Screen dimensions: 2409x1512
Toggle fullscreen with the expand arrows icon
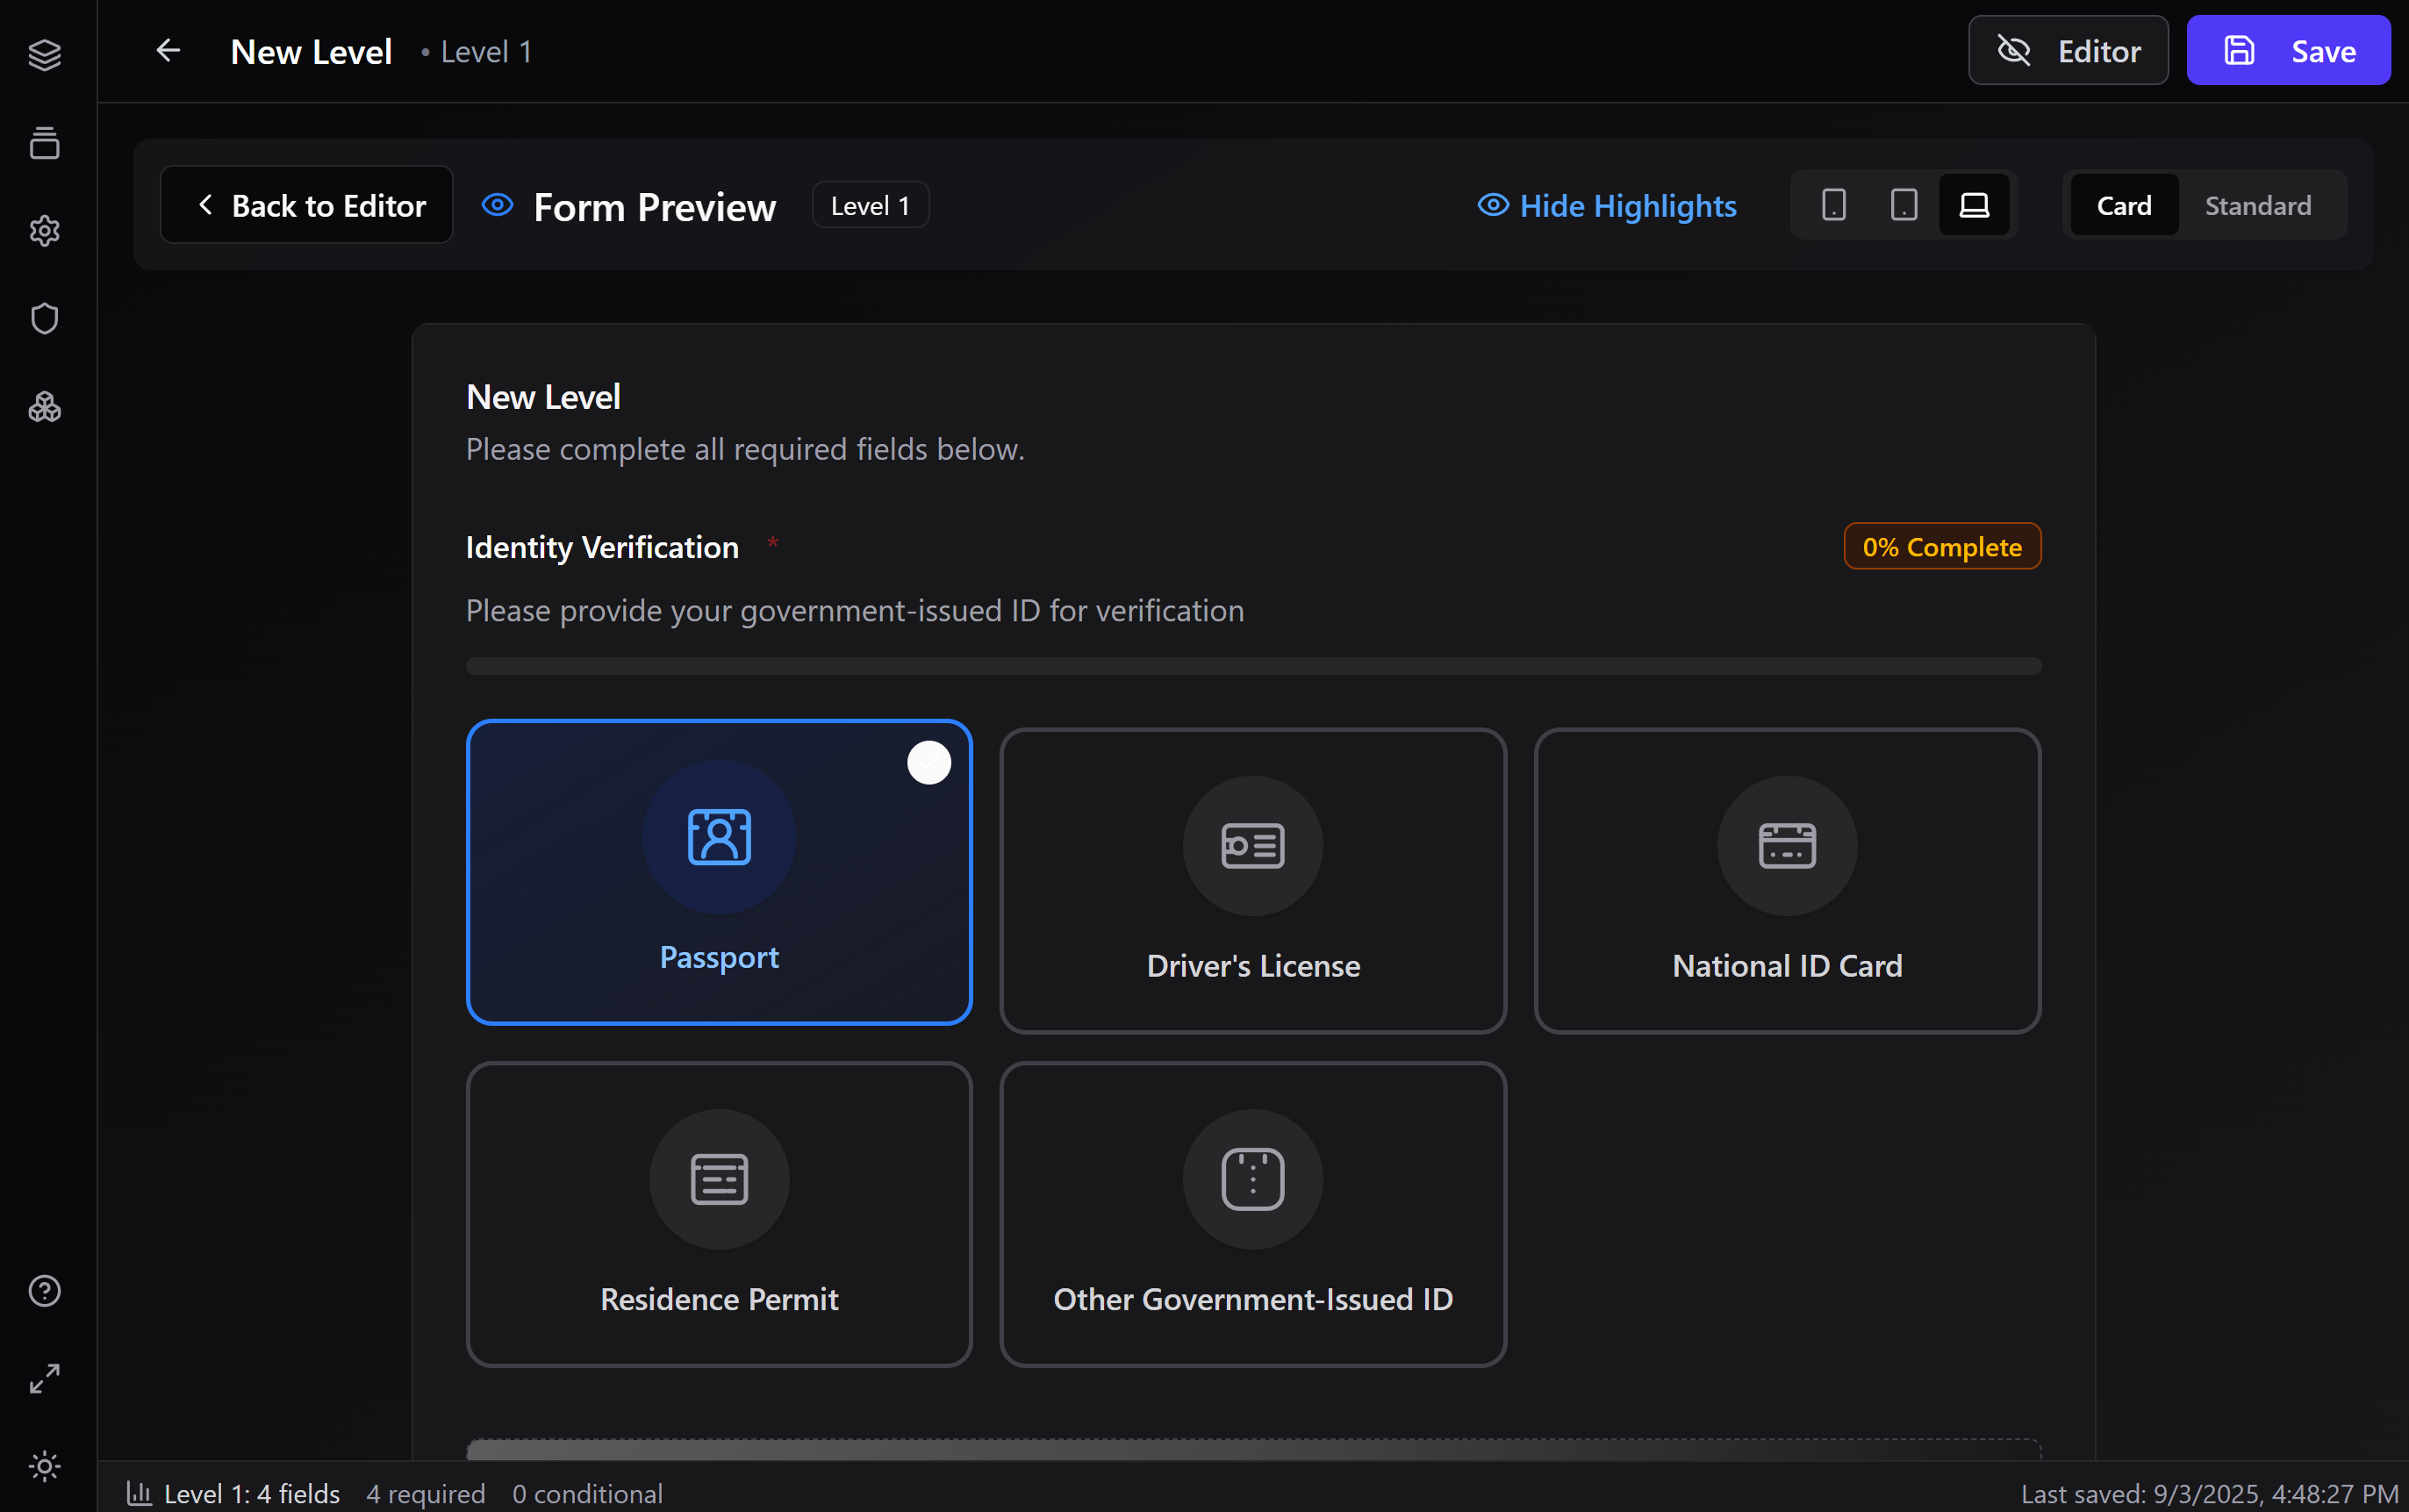tap(45, 1377)
